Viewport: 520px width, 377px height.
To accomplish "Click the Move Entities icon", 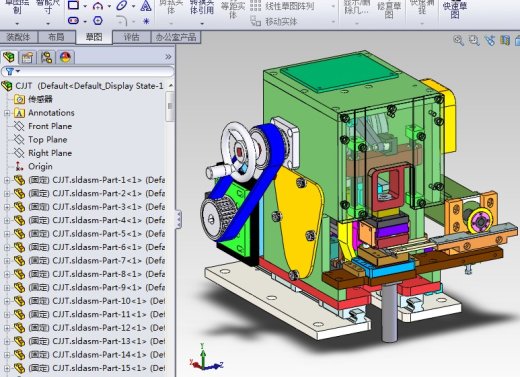I will (x=256, y=21).
